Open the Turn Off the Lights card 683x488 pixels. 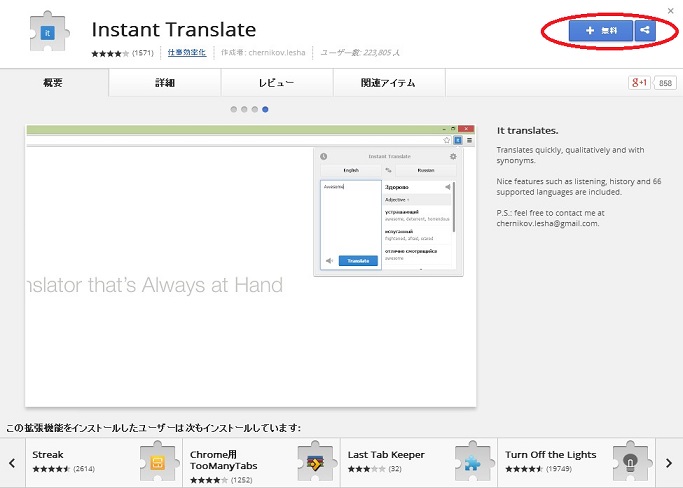(x=576, y=463)
